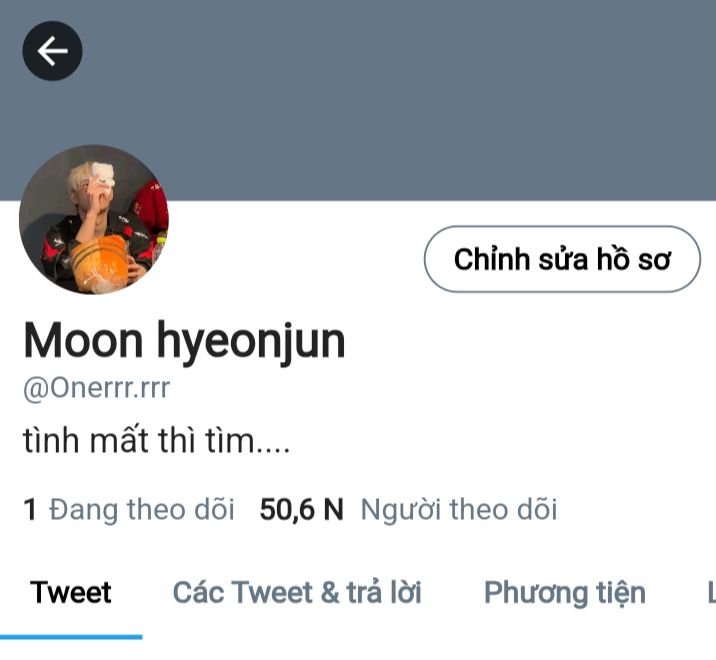Select the Tweet tab

click(x=71, y=592)
